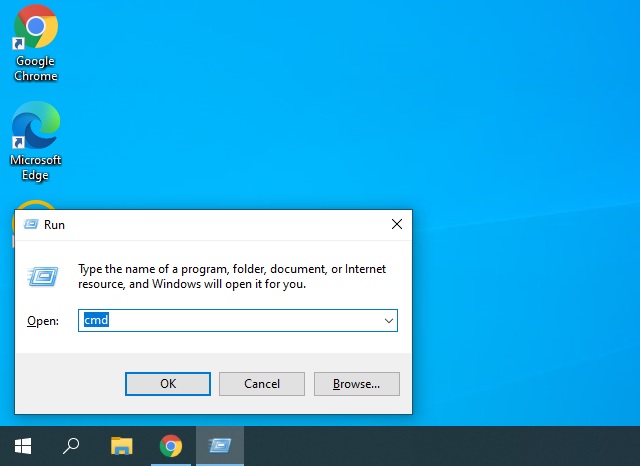
Task: Open taskbar Search magnifier
Action: (x=71, y=446)
